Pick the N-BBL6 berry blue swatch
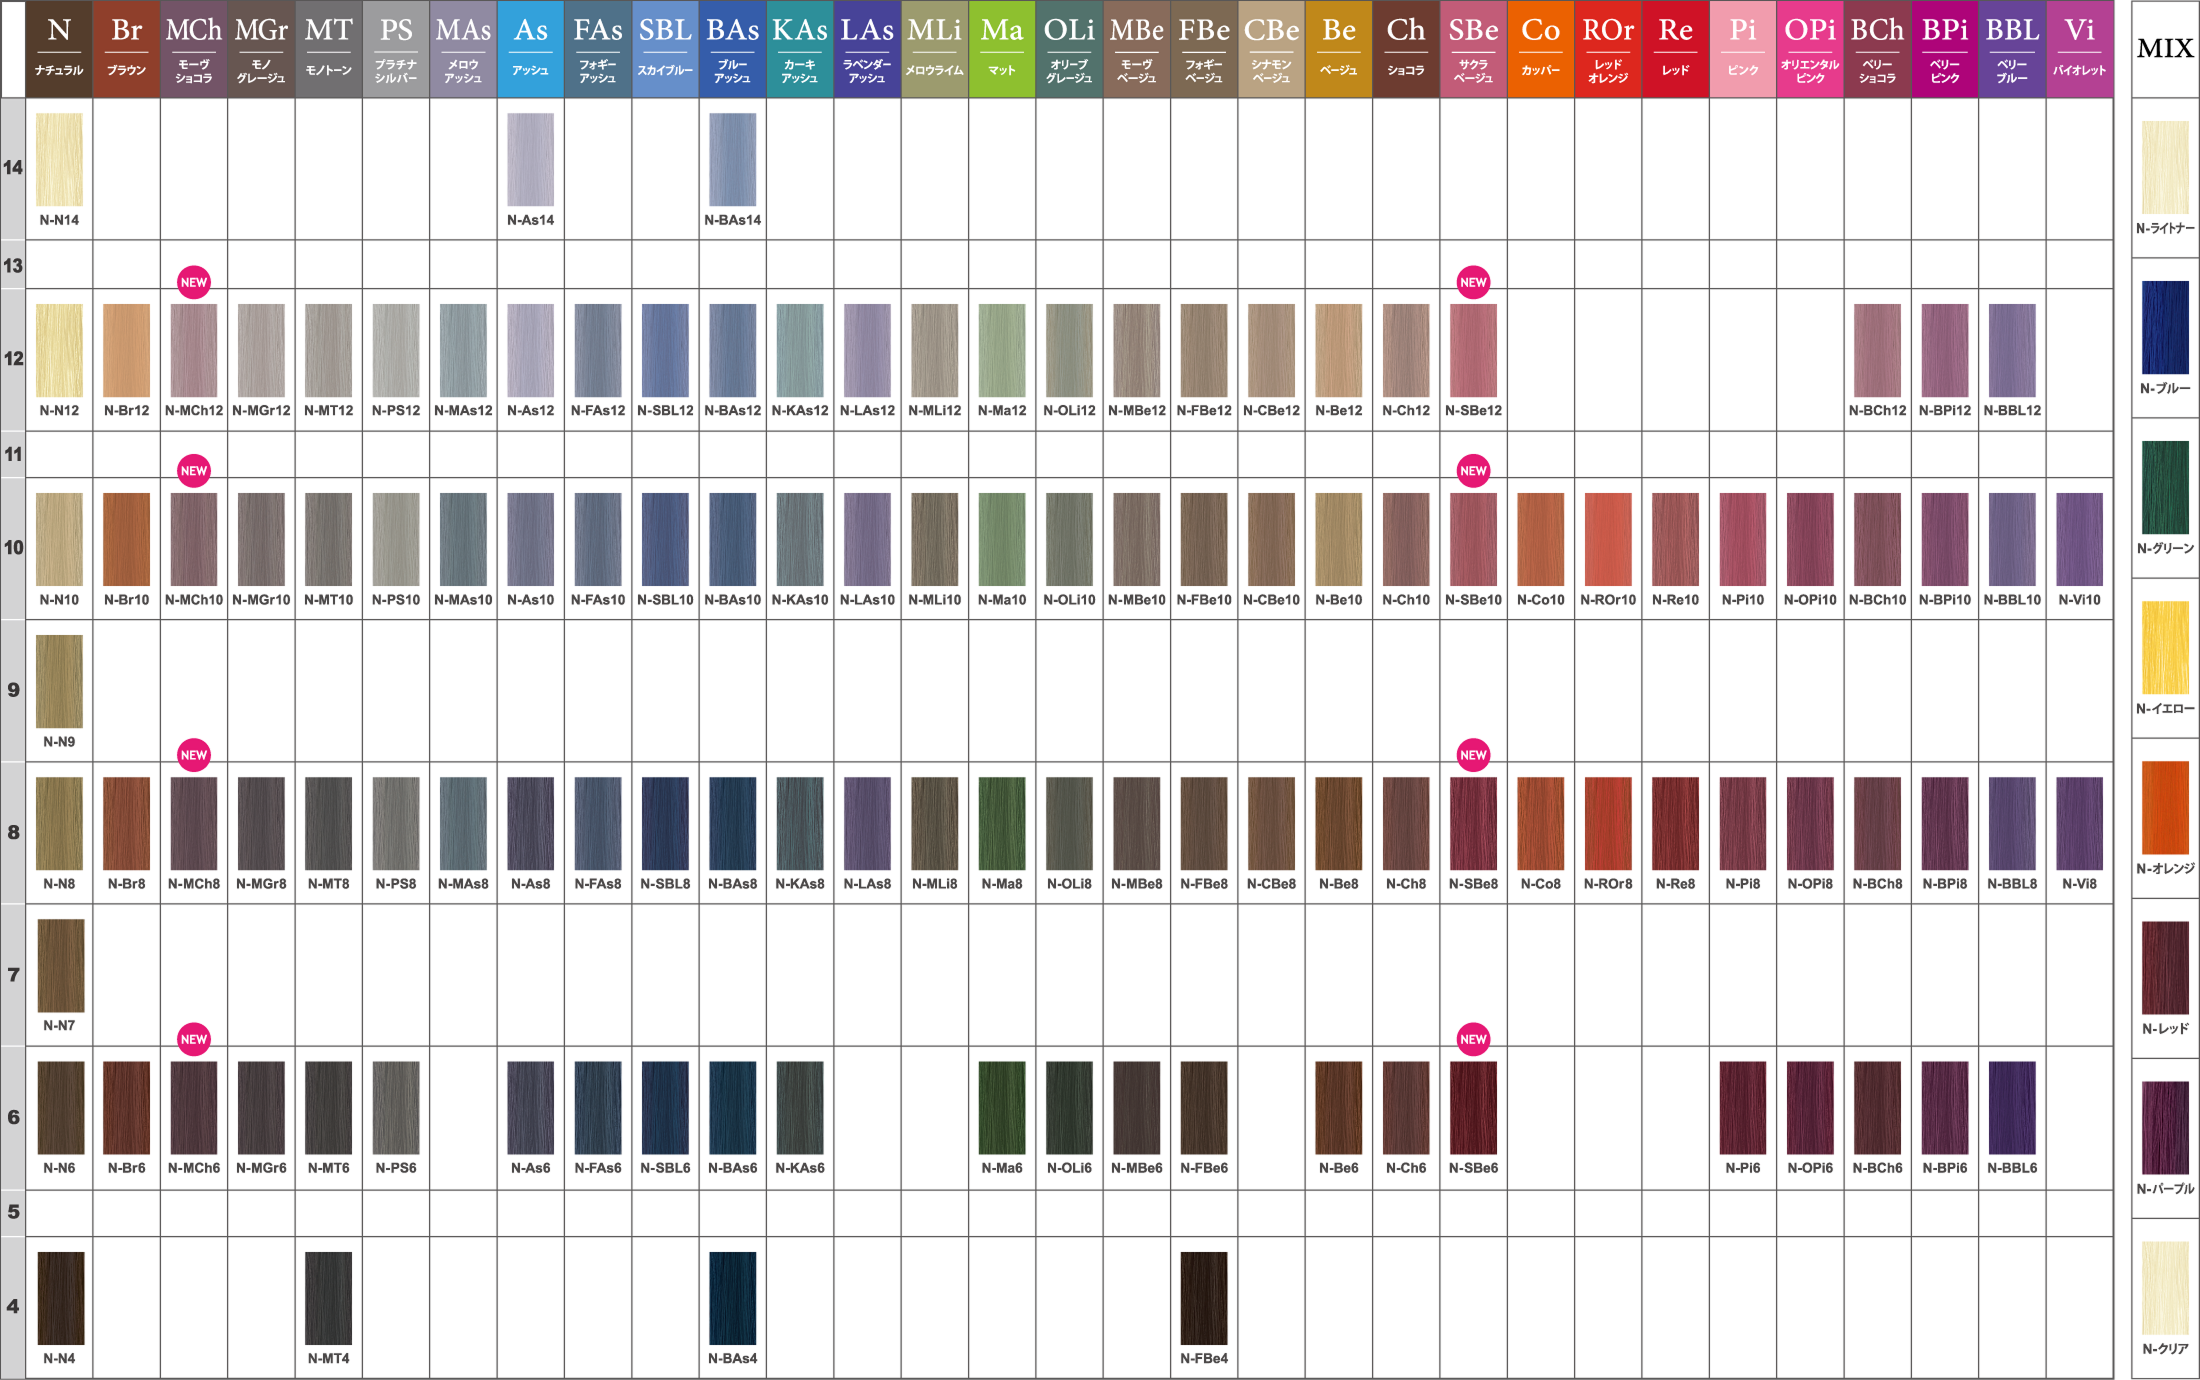The height and width of the screenshot is (1380, 2200). [2012, 1108]
